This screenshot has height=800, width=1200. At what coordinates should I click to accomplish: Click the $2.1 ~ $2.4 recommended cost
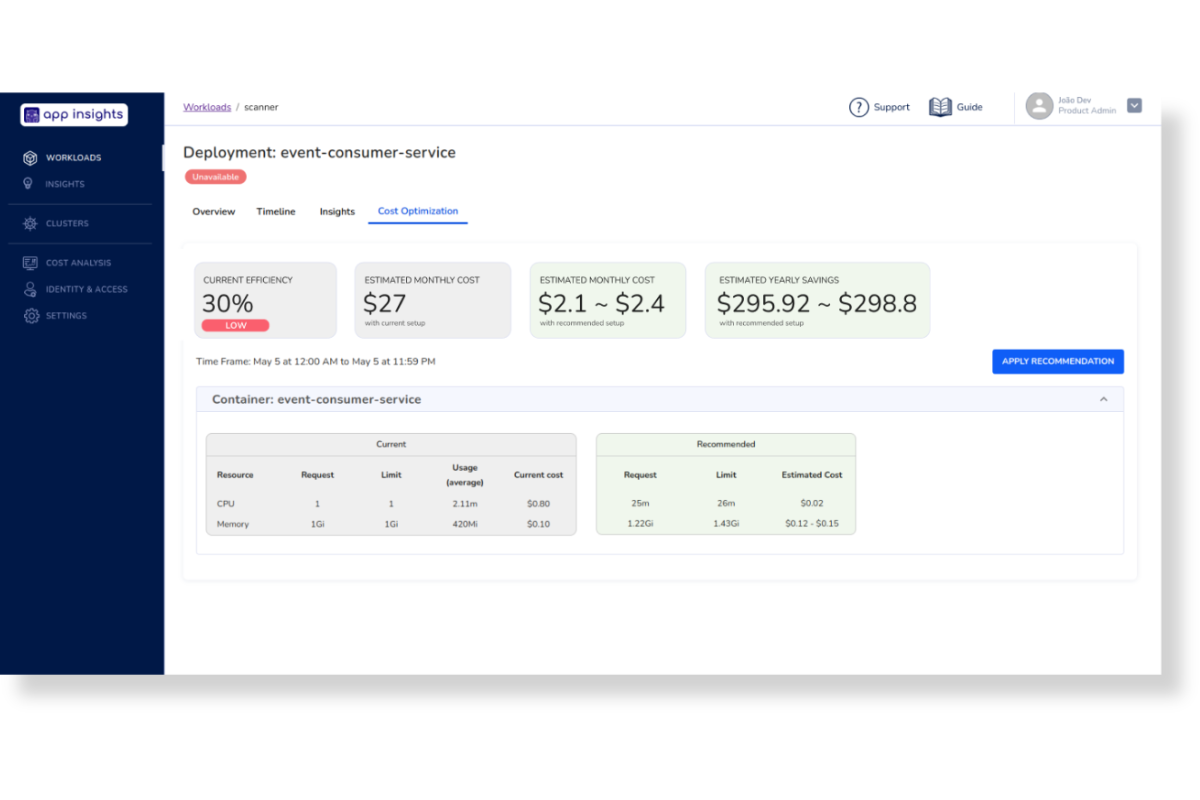602,303
